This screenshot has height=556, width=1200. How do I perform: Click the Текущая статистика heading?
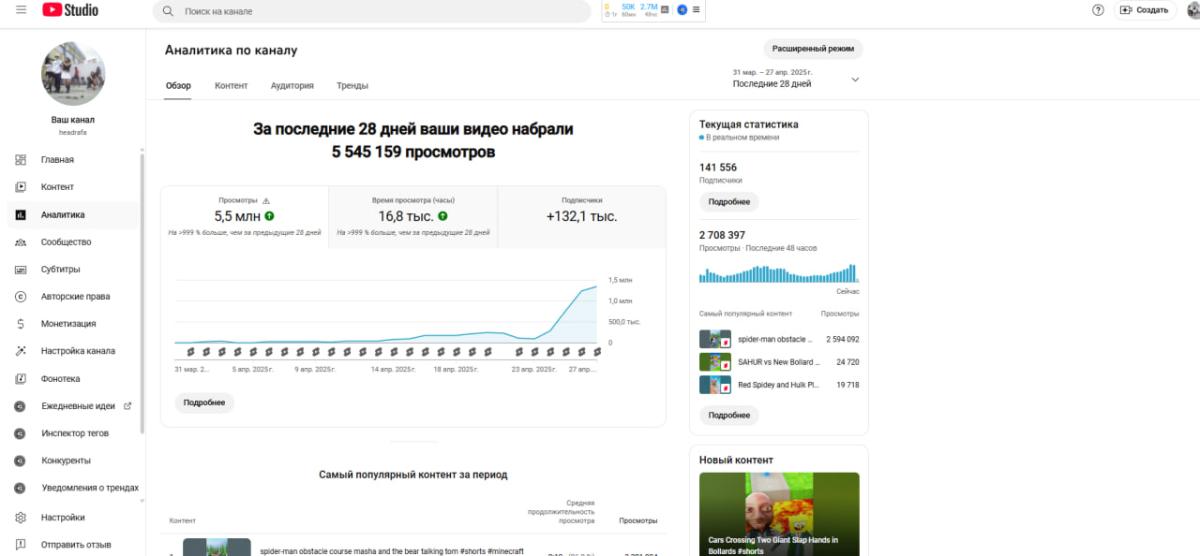[x=748, y=125]
